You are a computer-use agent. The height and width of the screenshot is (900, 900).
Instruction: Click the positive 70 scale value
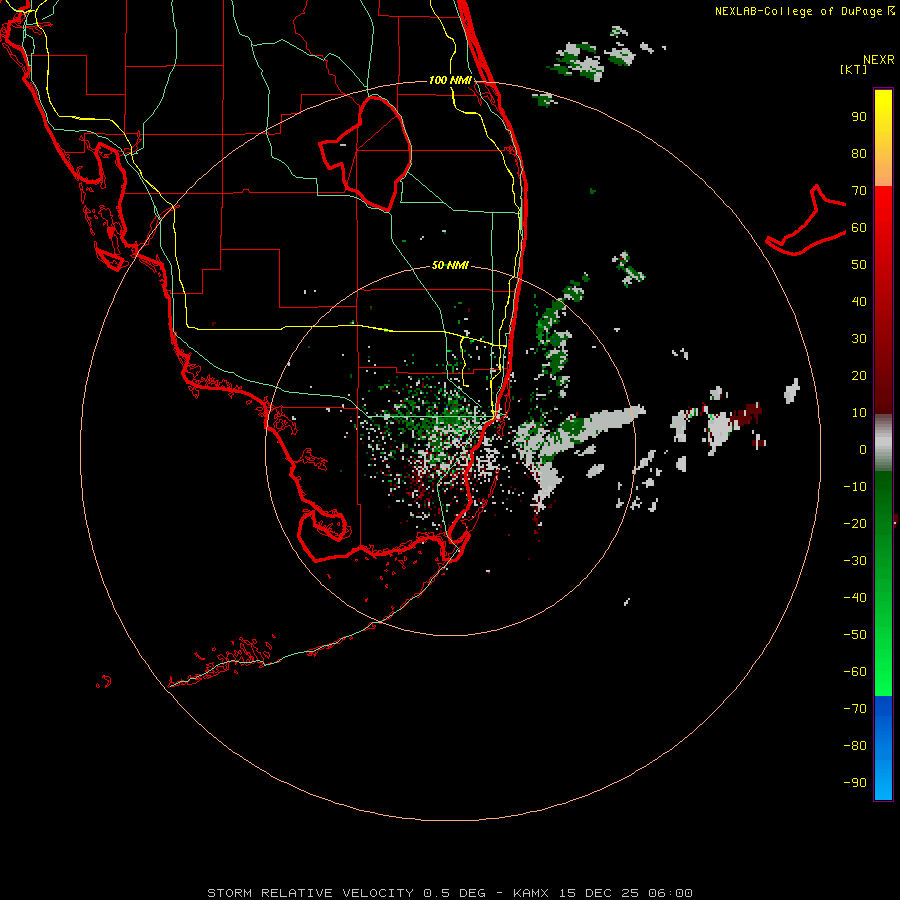click(x=859, y=191)
